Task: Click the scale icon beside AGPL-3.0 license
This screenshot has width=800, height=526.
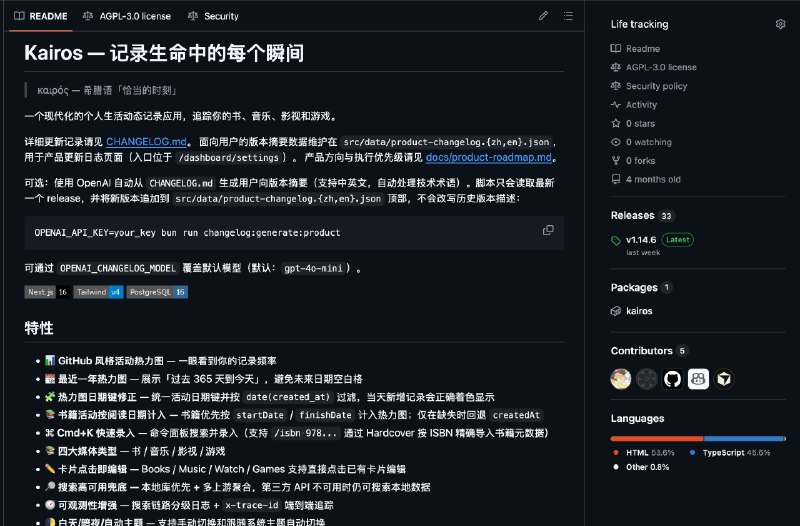Action: point(616,67)
